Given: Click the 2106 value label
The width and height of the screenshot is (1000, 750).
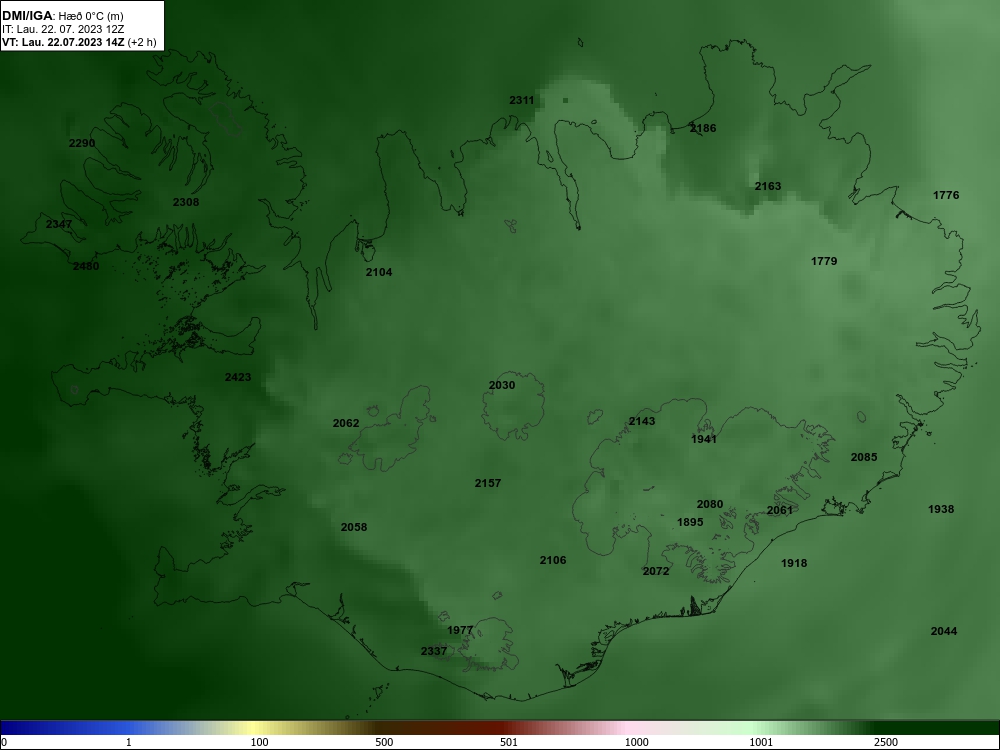Looking at the screenshot, I should pyautogui.click(x=553, y=561).
